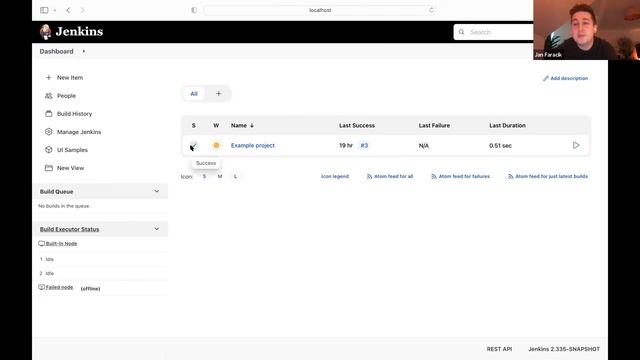Expand the Dashboard breadcrumb arrow
The width and height of the screenshot is (640, 360).
tap(84, 51)
